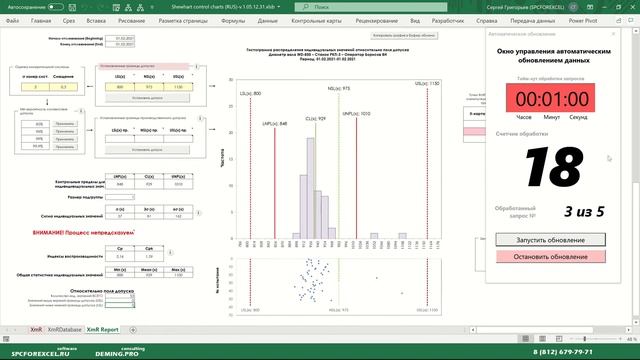The height and width of the screenshot is (360, 640).
Task: Click the second of the two hierarchy-diagram quick-access icons
Action: pyautogui.click(x=140, y=7)
